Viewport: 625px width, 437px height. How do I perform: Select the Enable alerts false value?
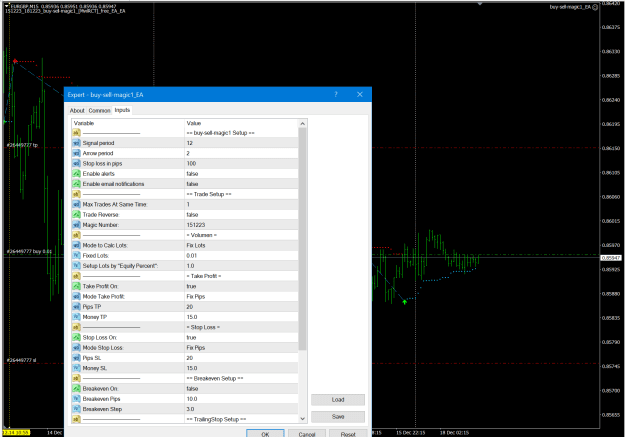click(x=192, y=173)
